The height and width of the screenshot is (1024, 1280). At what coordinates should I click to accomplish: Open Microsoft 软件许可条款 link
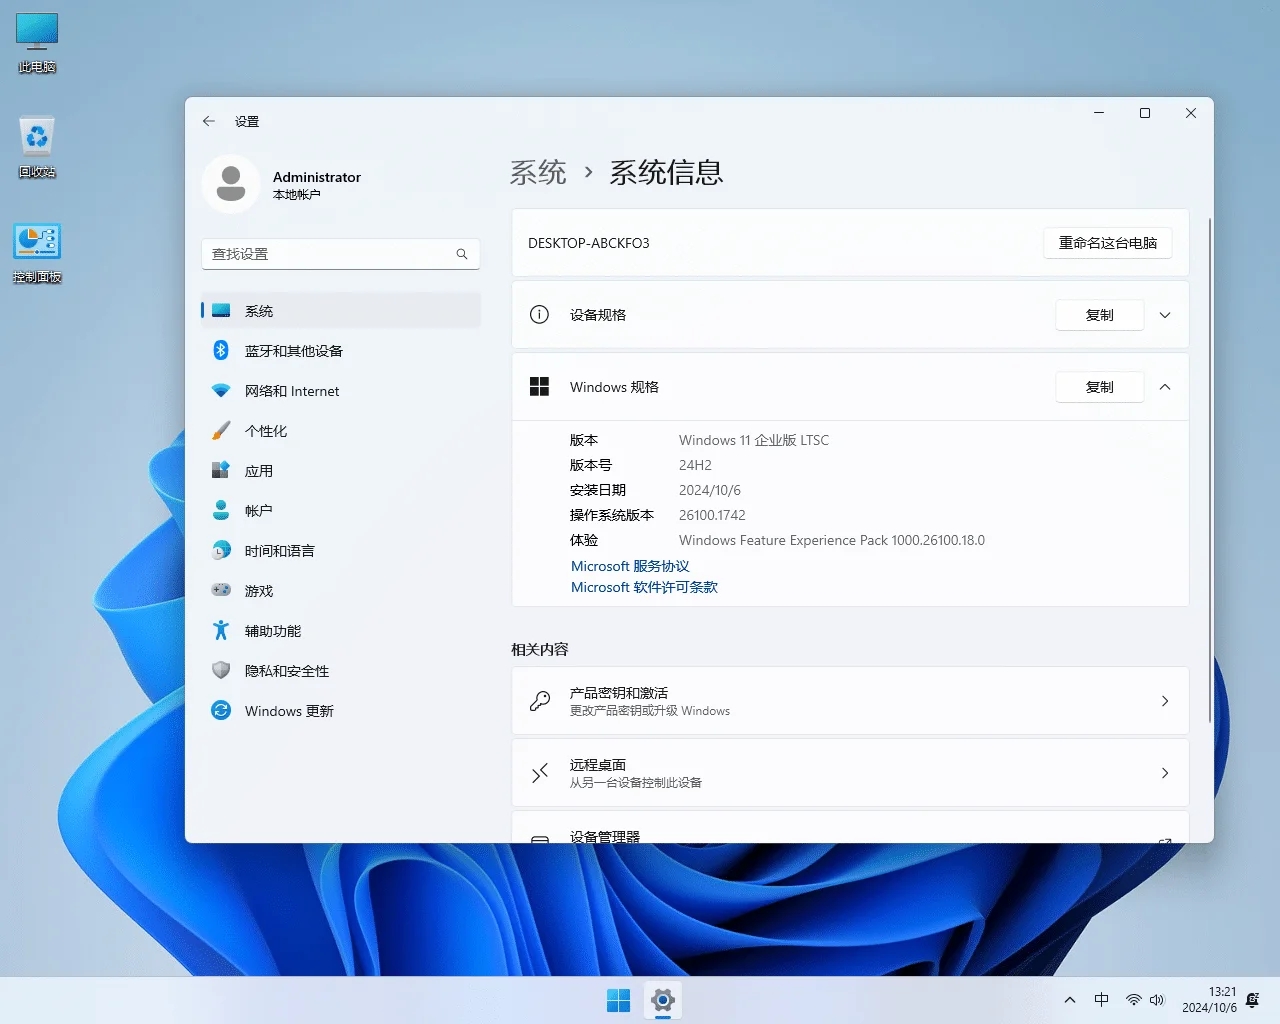coord(644,587)
